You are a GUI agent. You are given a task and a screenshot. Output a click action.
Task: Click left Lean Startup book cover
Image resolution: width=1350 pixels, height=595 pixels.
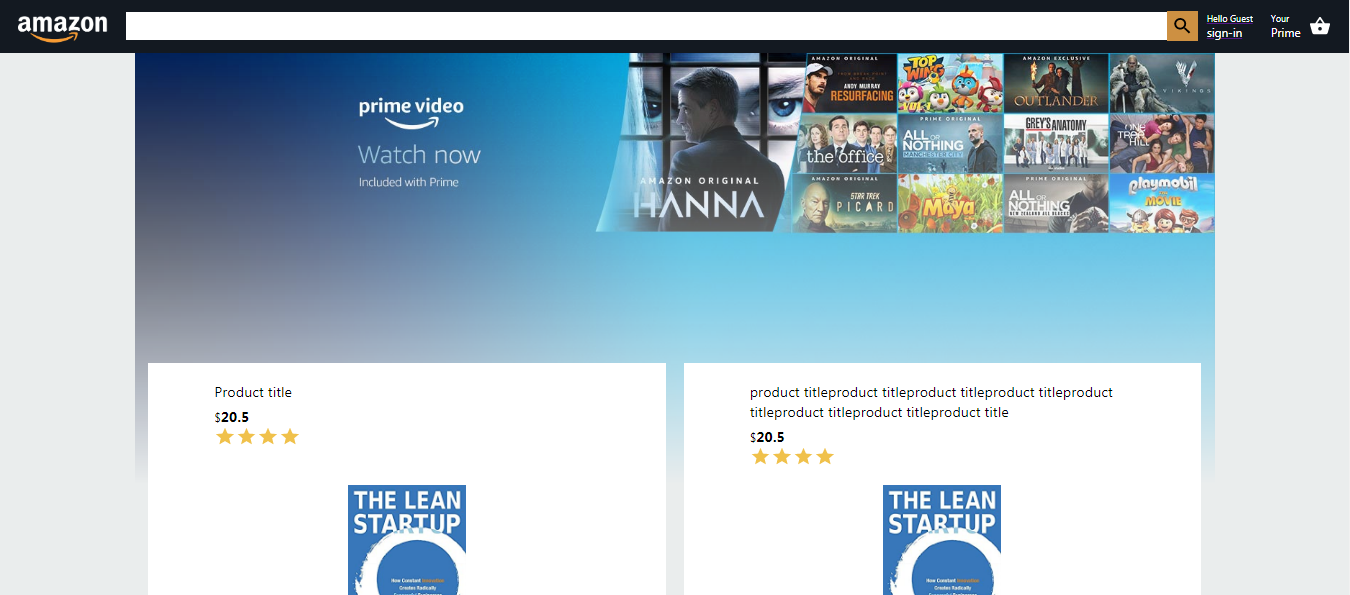[x=407, y=540]
